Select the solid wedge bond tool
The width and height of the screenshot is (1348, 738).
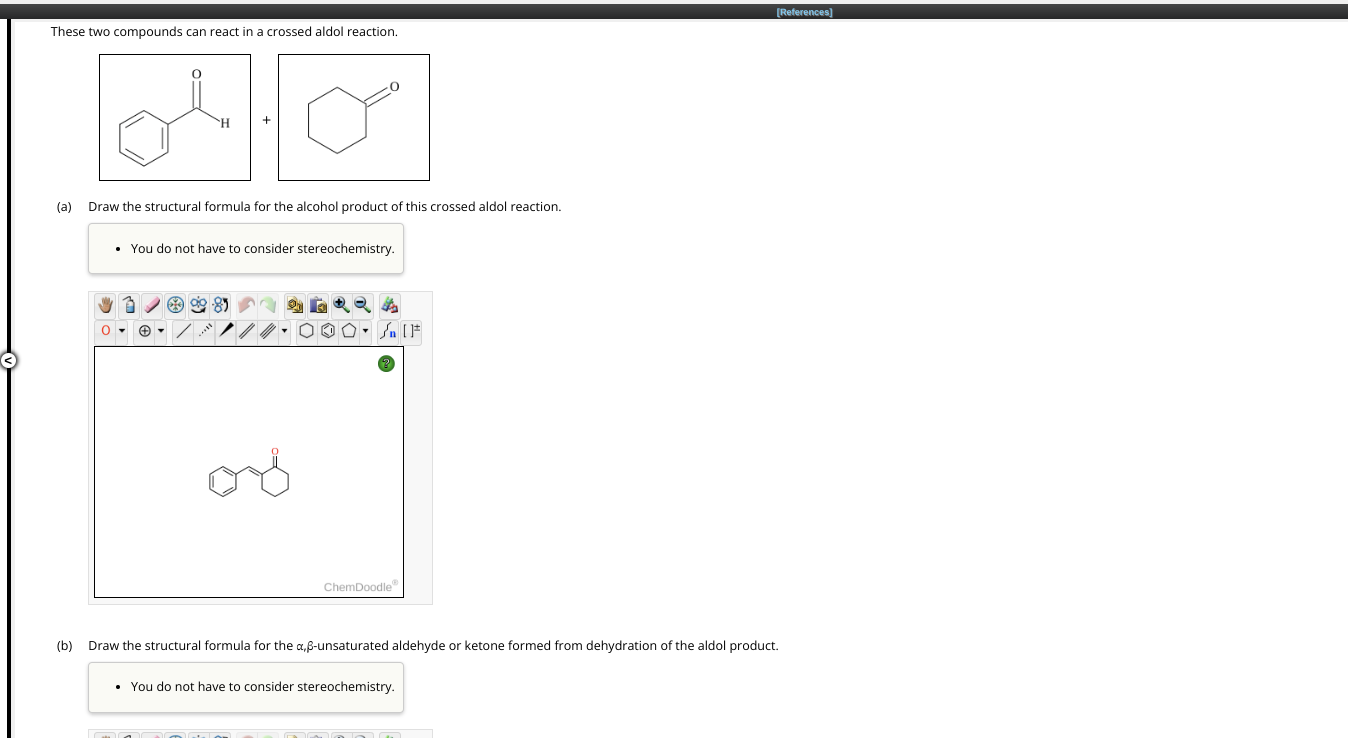pos(226,330)
